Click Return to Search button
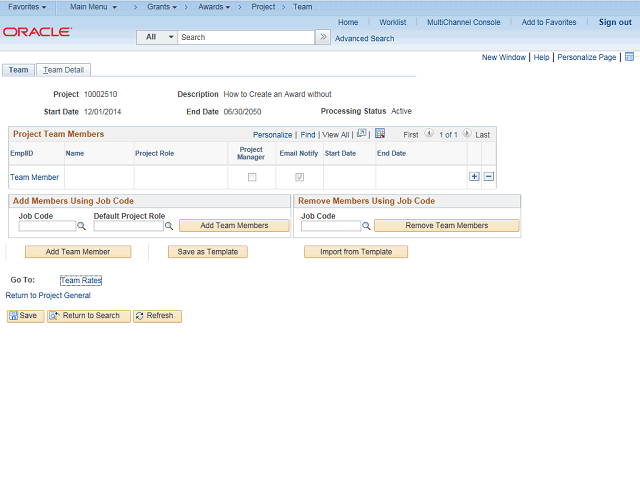 tap(89, 316)
